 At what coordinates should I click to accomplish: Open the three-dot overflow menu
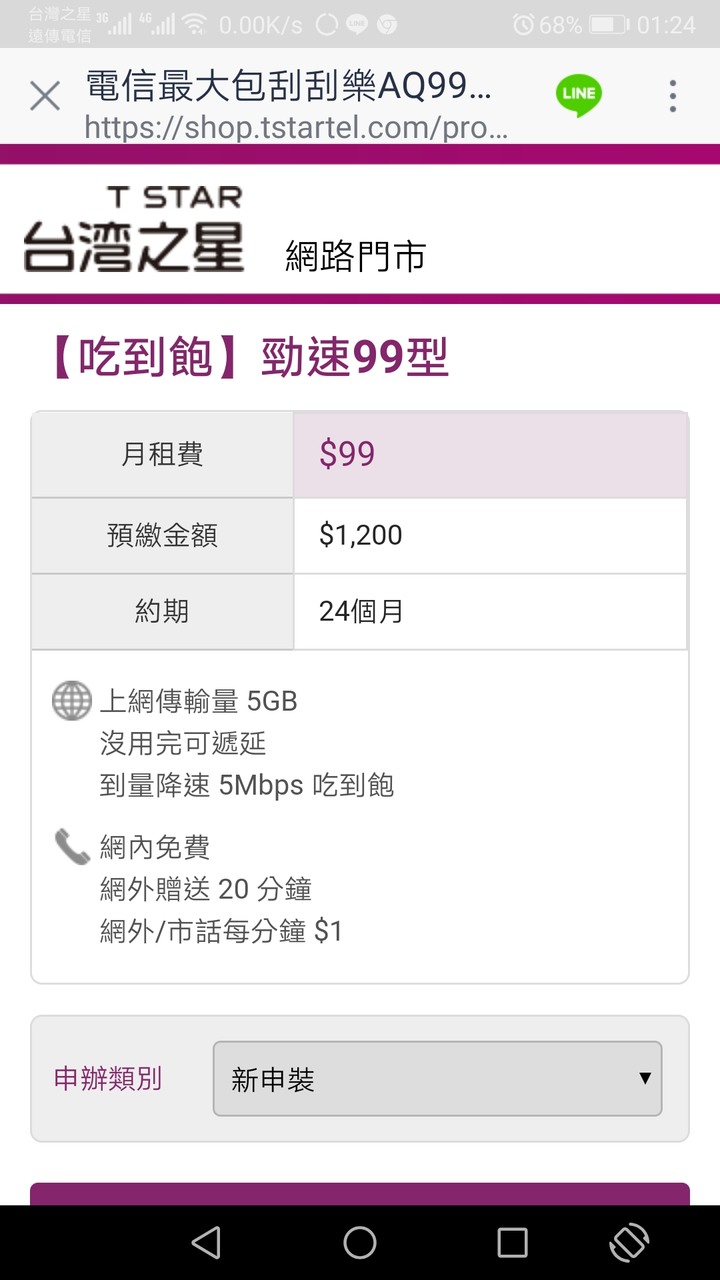[673, 96]
